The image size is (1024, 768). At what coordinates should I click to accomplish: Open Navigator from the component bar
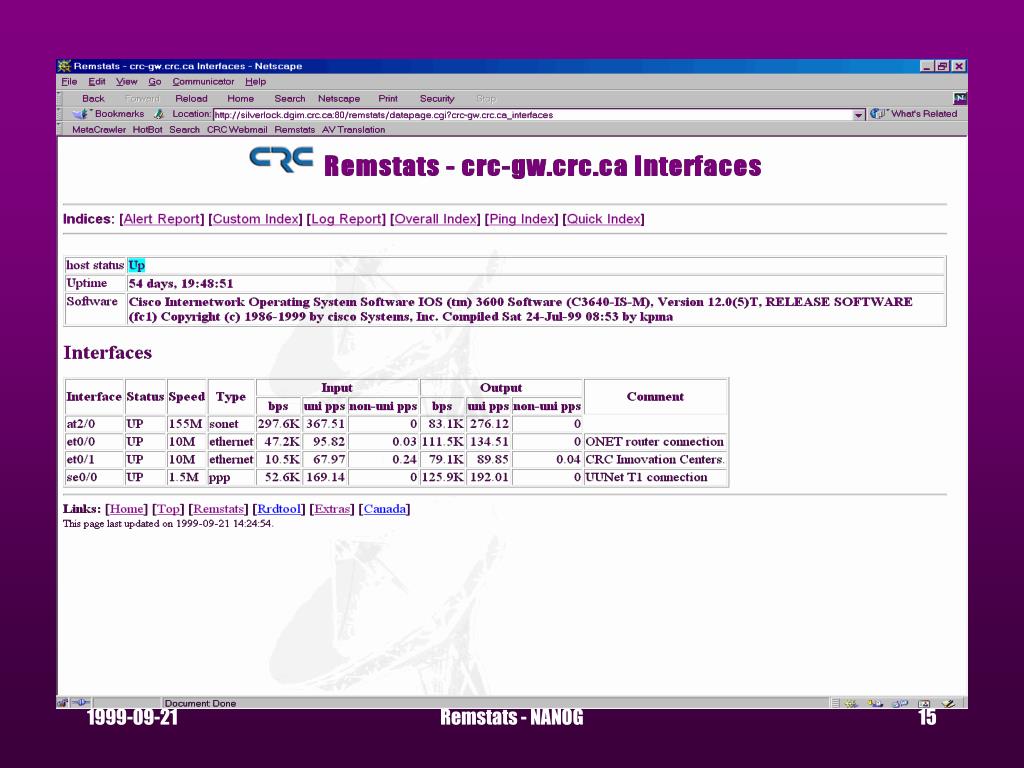pos(850,703)
